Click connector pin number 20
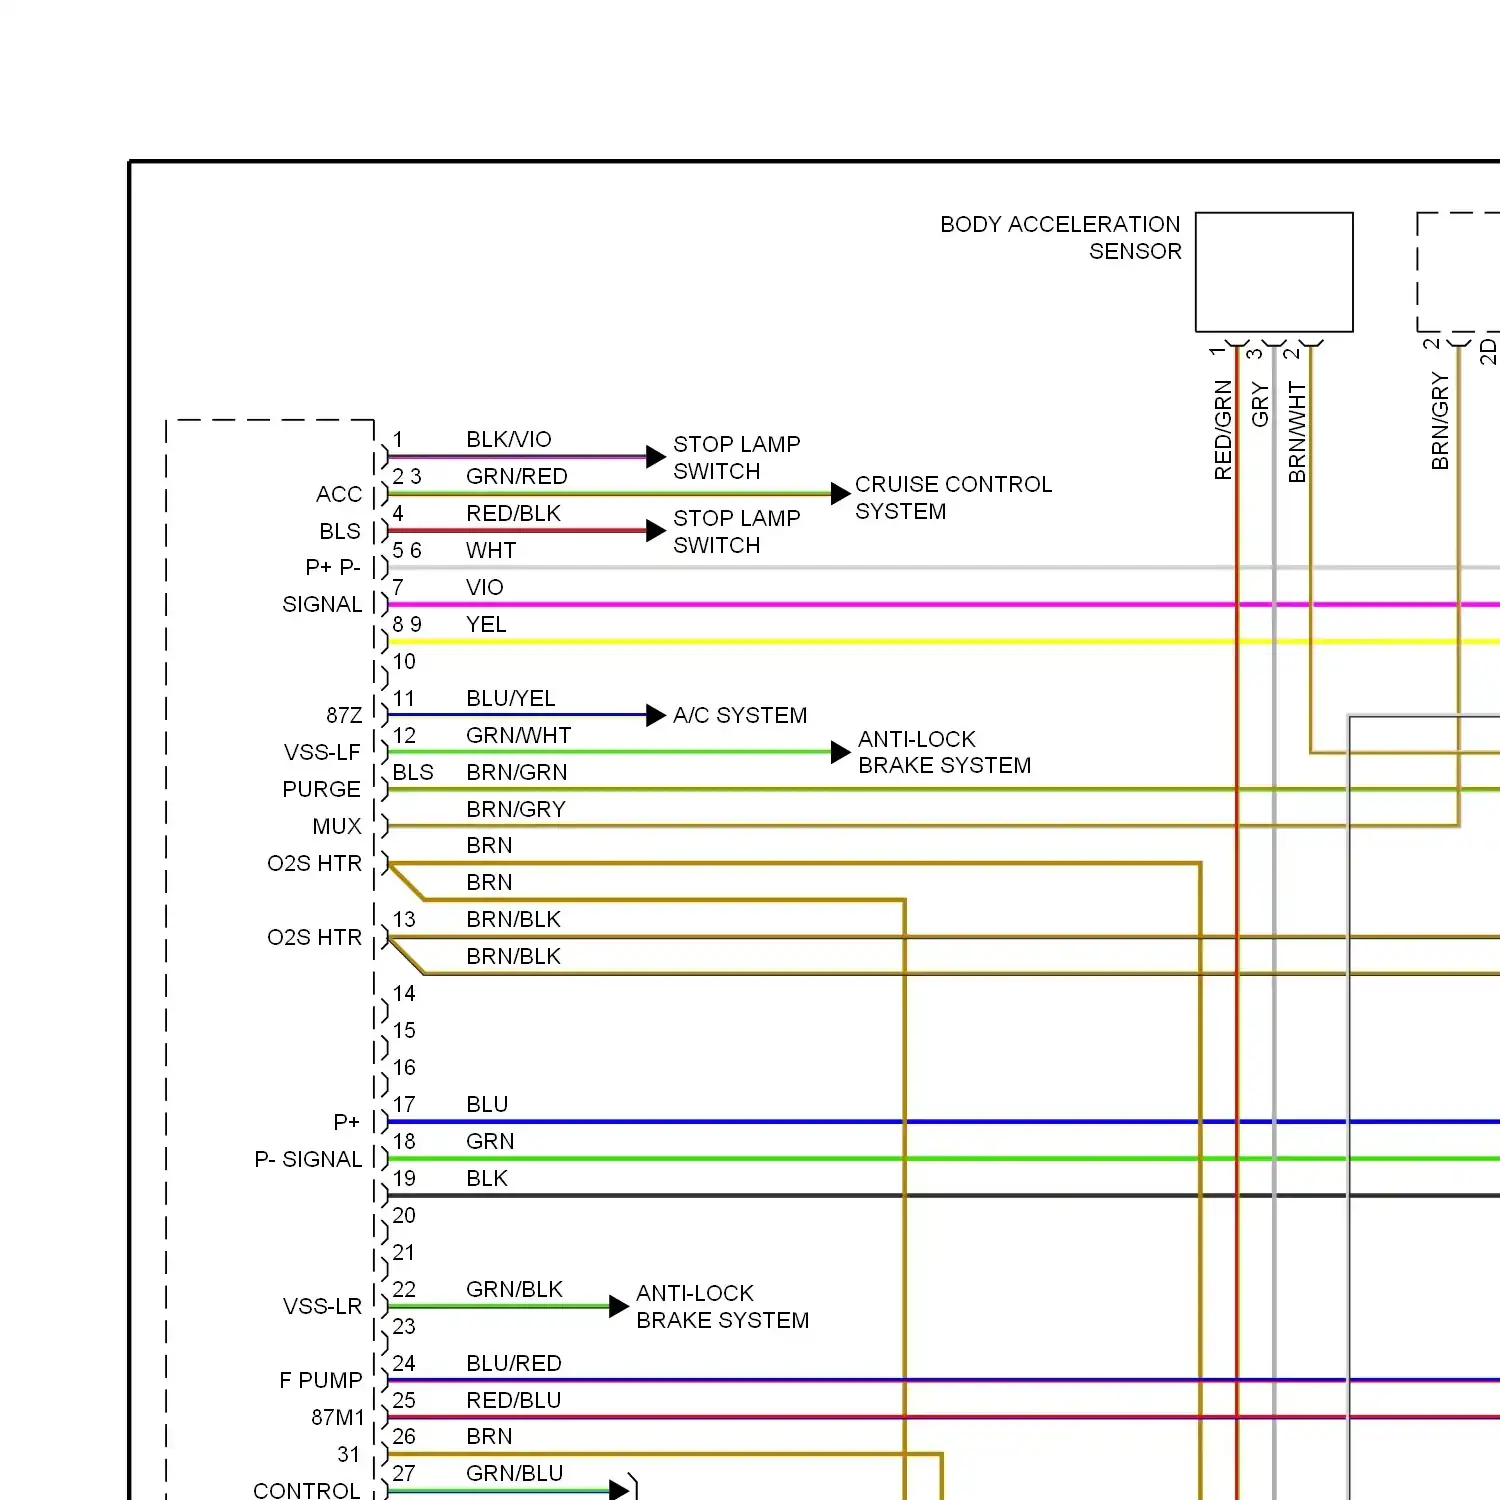 404,1215
